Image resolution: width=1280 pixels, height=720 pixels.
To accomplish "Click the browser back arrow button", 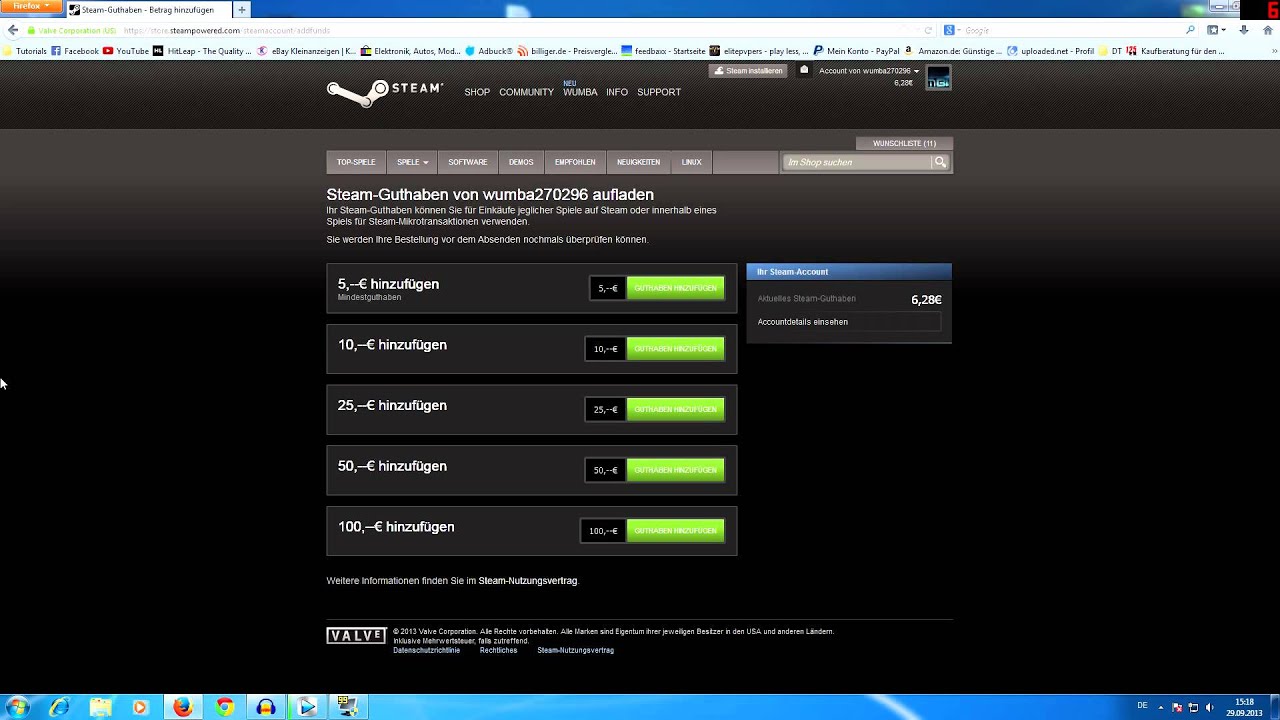I will coord(13,30).
